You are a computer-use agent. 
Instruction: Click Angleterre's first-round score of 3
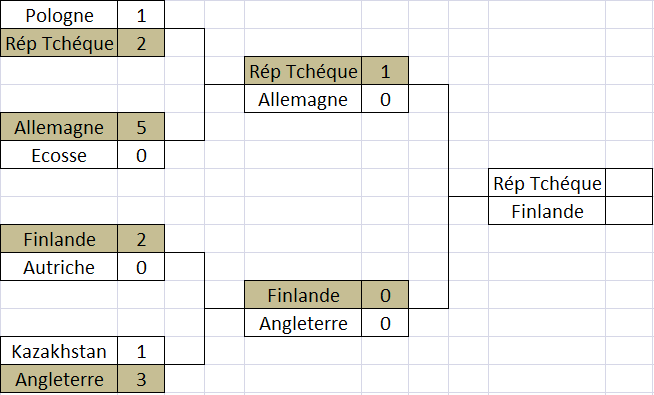click(x=141, y=379)
